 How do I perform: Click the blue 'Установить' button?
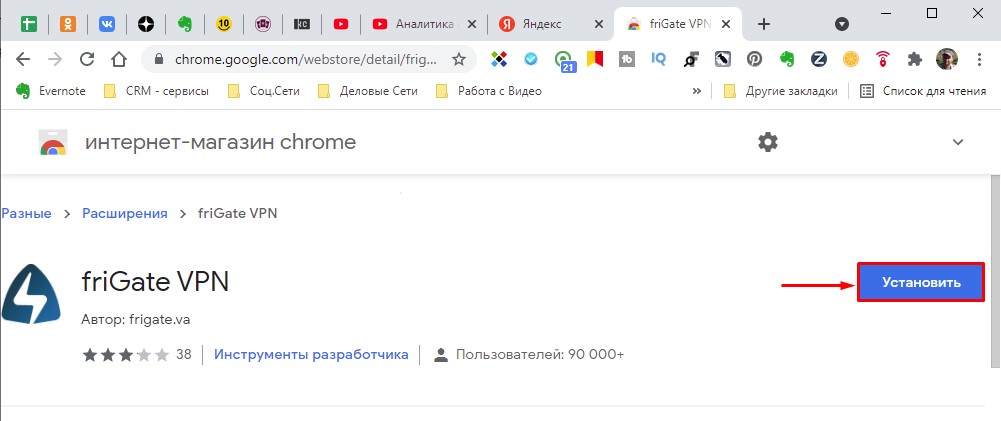(x=921, y=282)
